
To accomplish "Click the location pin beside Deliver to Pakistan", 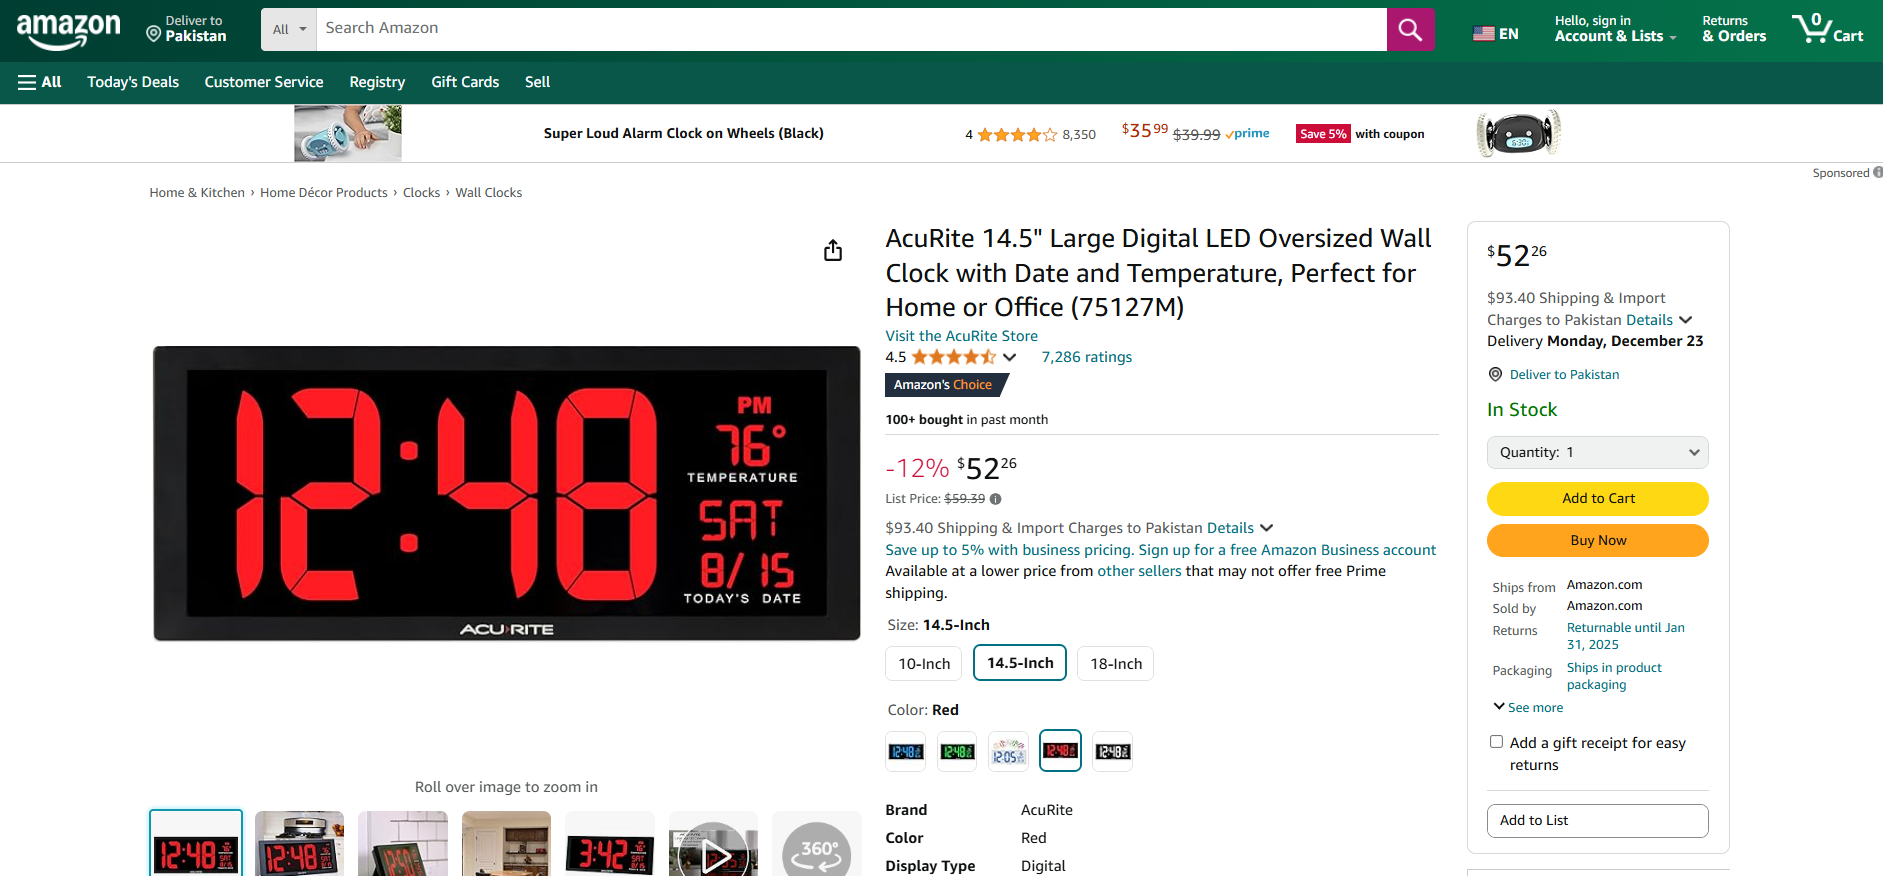I will (x=1495, y=374).
